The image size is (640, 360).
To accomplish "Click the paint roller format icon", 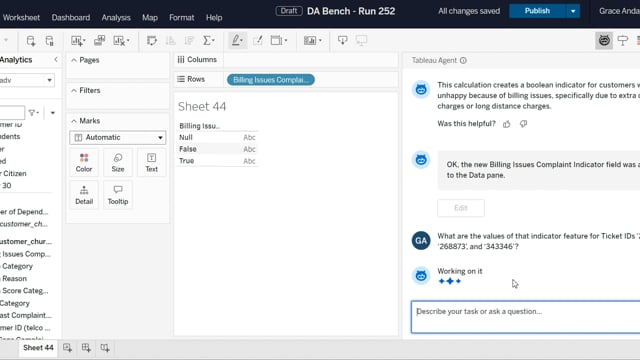I will 622,40.
